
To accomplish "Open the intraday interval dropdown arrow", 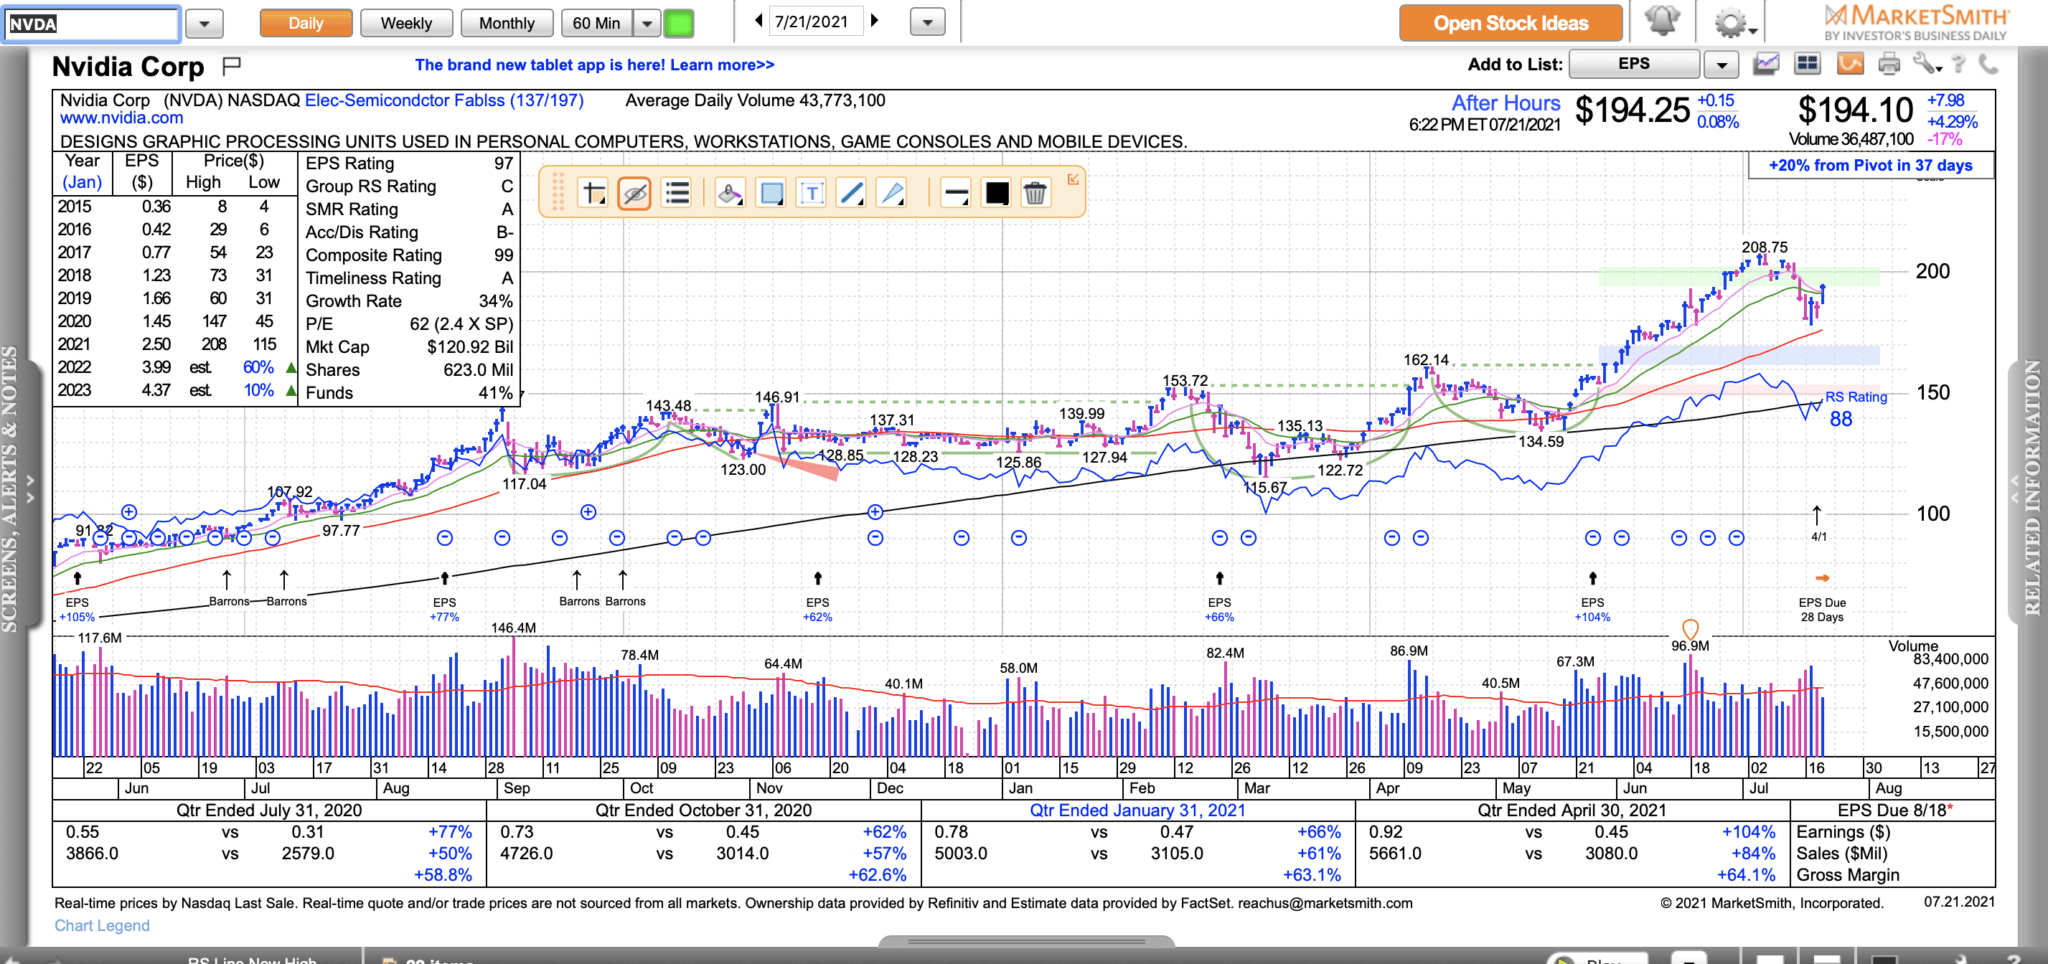I will coord(647,23).
